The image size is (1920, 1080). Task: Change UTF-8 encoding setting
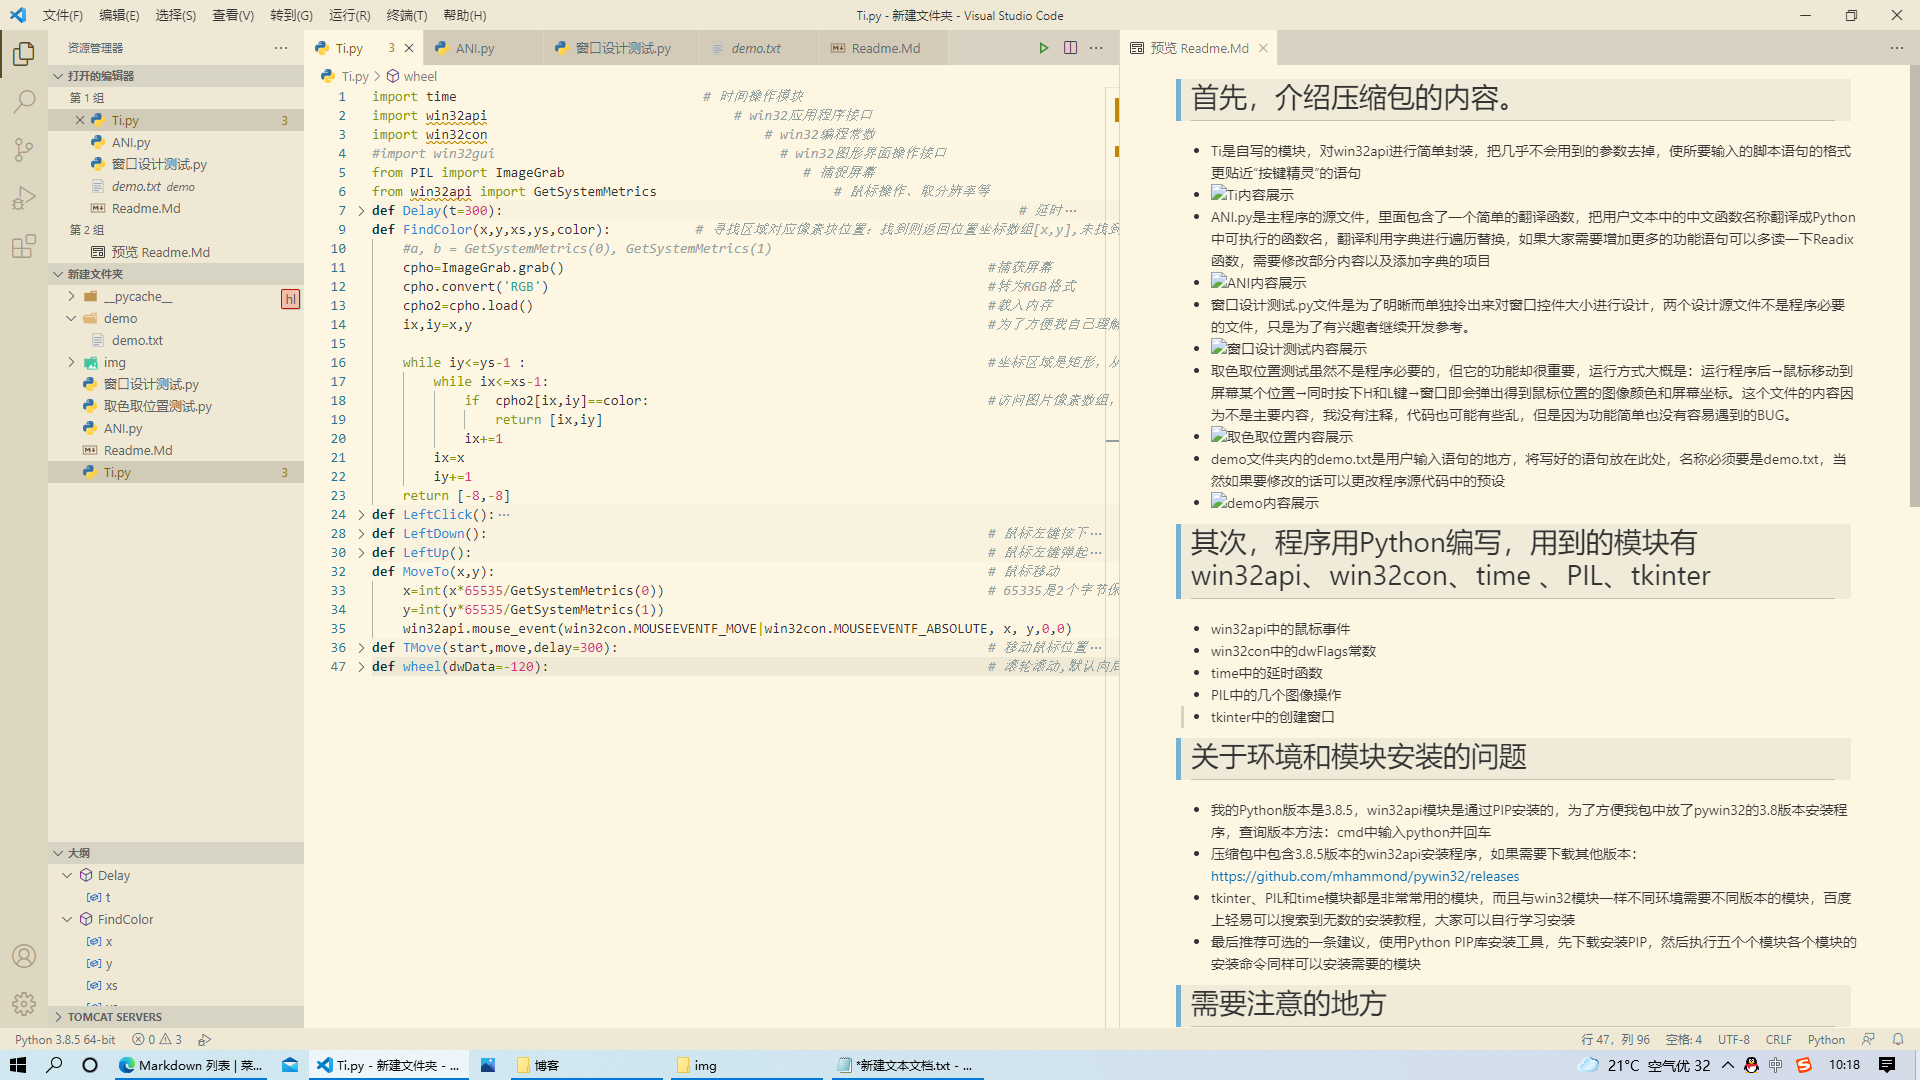pos(1734,1039)
